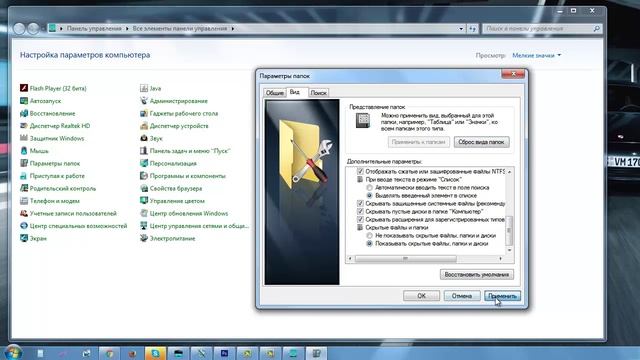Click the Электропитание link text
Screen dimensions: 640x360
[172, 238]
